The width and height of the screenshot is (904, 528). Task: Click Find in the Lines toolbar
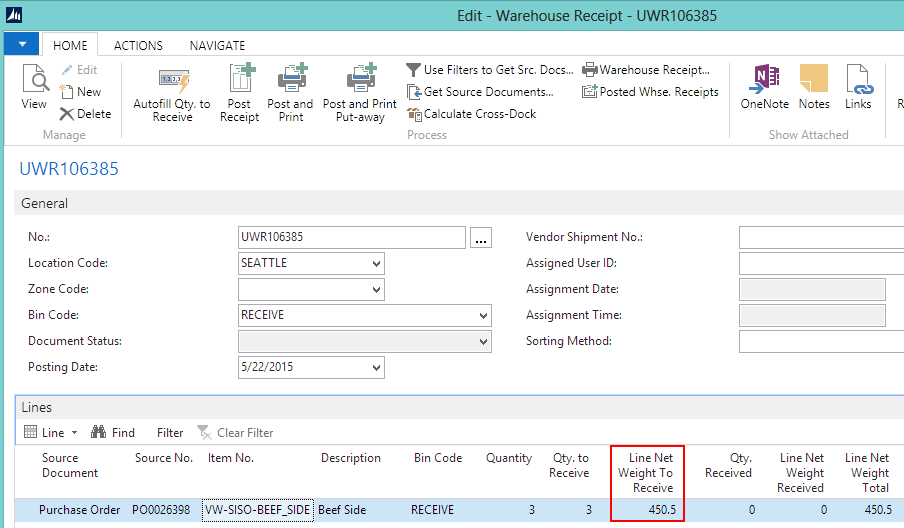pos(113,433)
